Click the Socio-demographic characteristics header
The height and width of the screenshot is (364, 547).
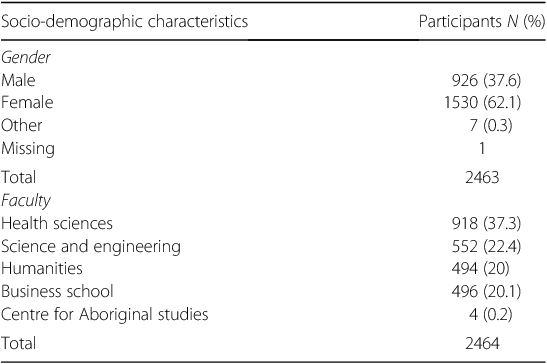[125, 22]
